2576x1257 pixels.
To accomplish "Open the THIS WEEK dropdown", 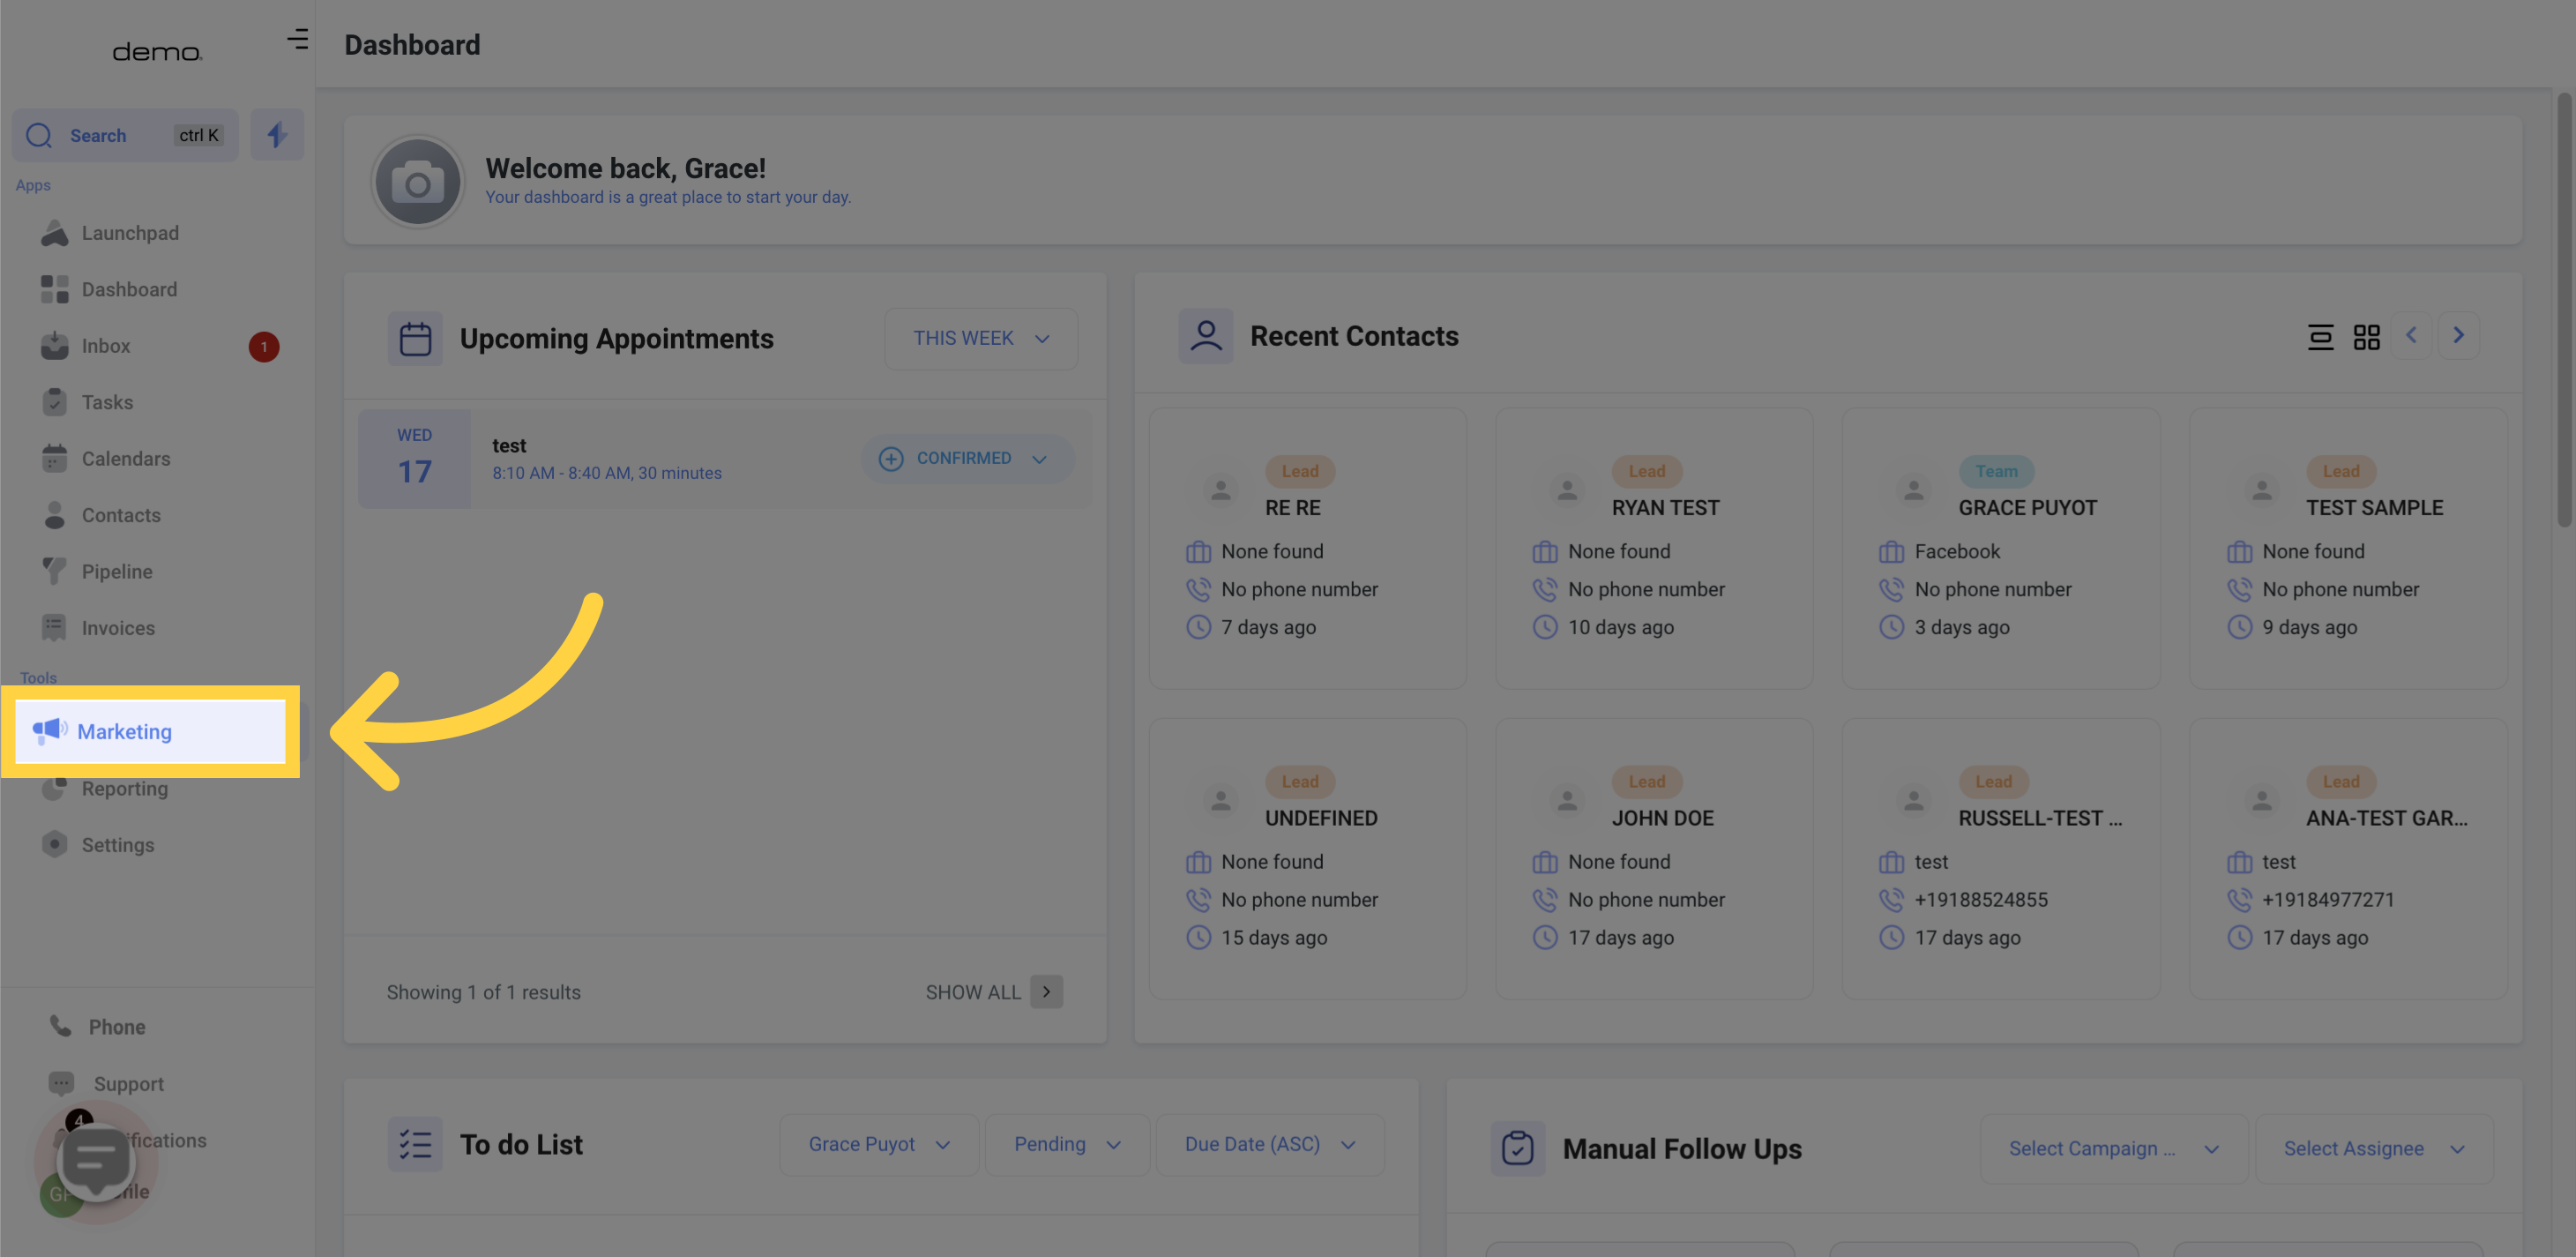I will [980, 339].
